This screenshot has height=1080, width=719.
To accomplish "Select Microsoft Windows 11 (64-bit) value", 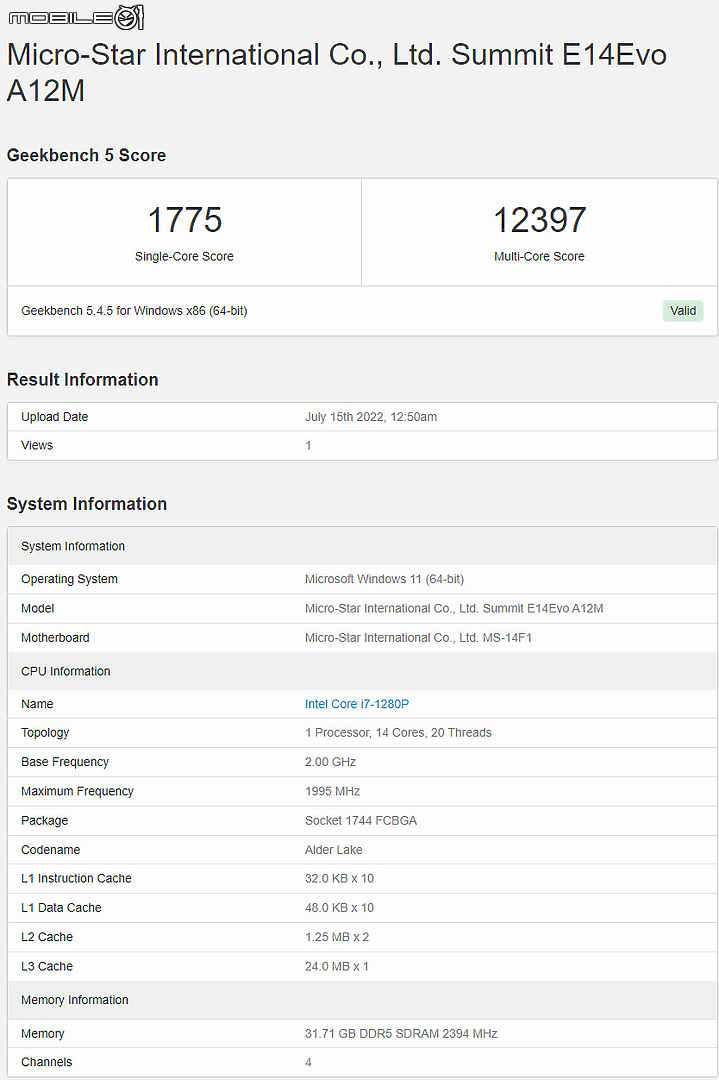I will [384, 579].
